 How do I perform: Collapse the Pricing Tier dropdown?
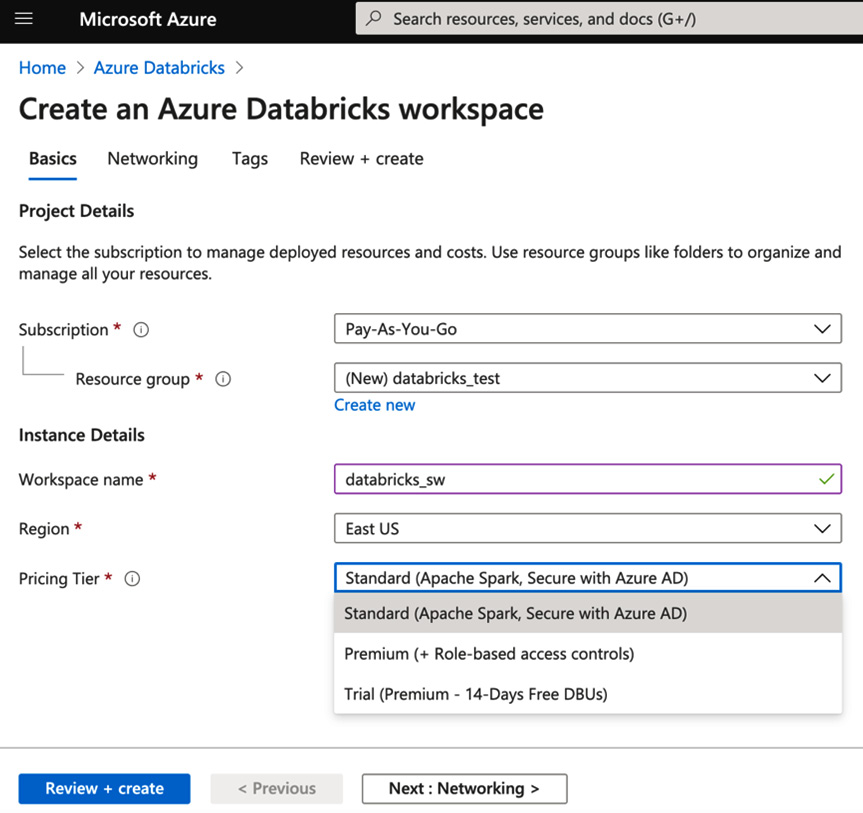[x=587, y=577]
